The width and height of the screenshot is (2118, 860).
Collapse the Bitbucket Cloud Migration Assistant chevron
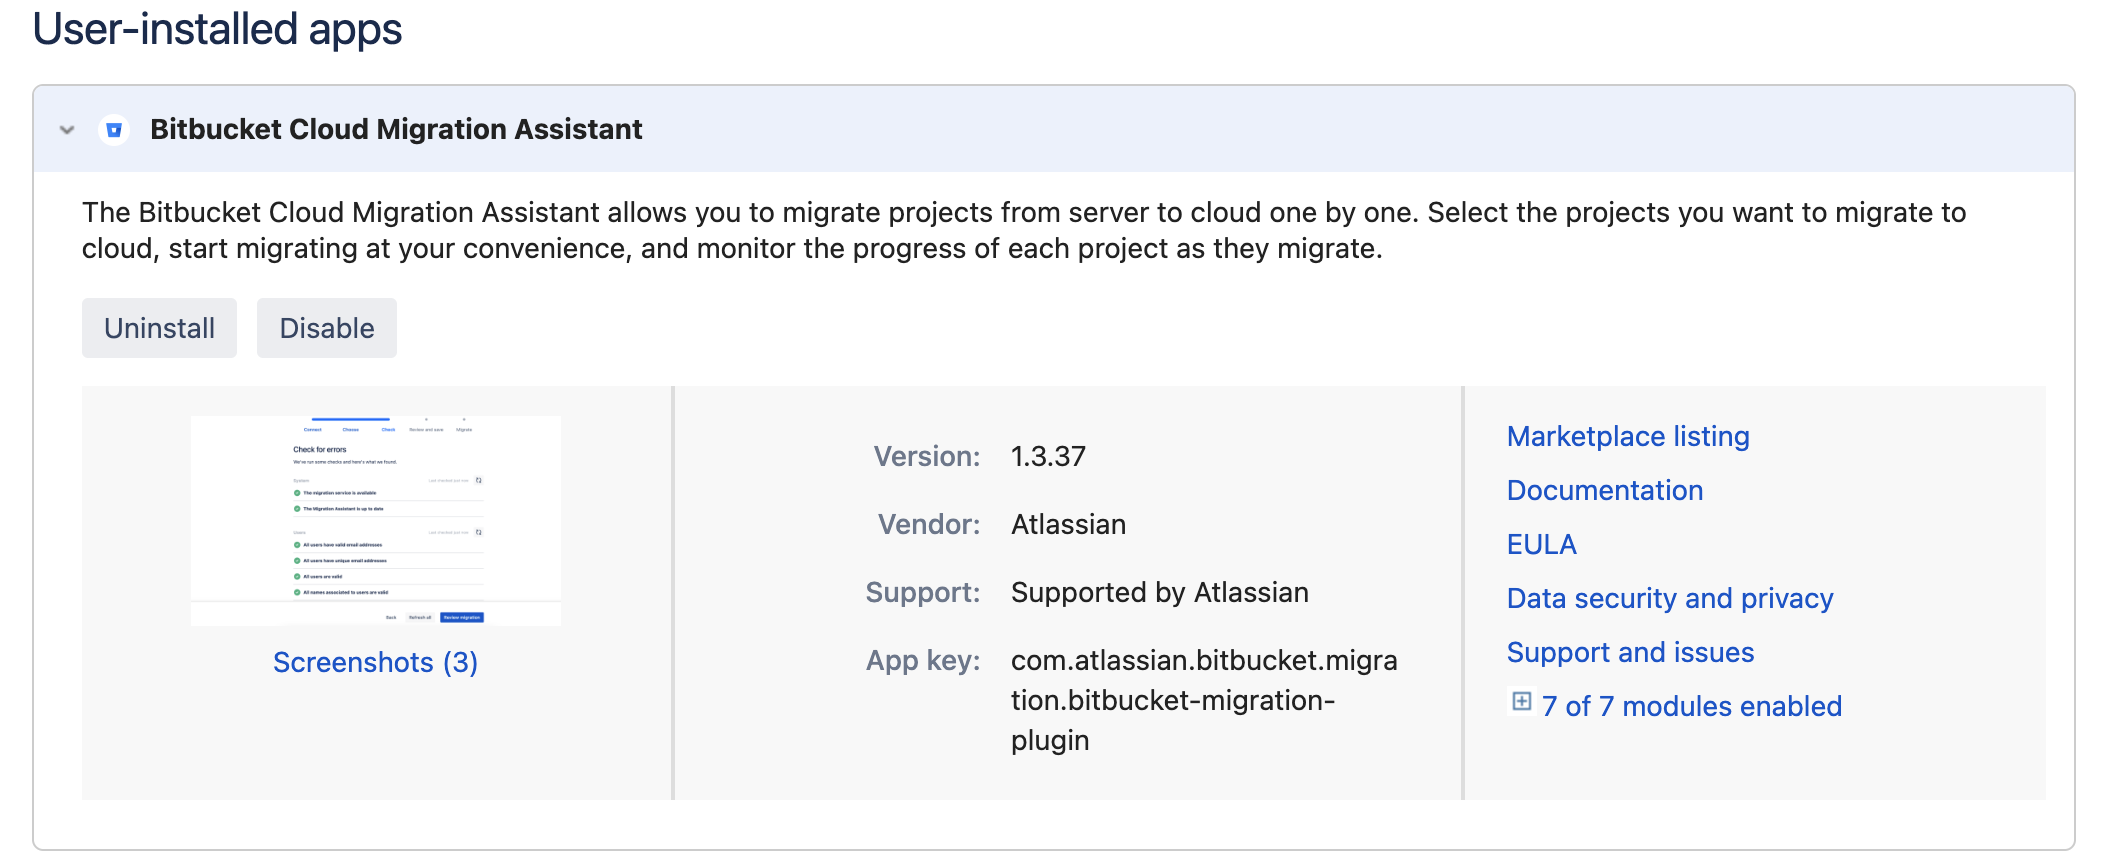[67, 130]
